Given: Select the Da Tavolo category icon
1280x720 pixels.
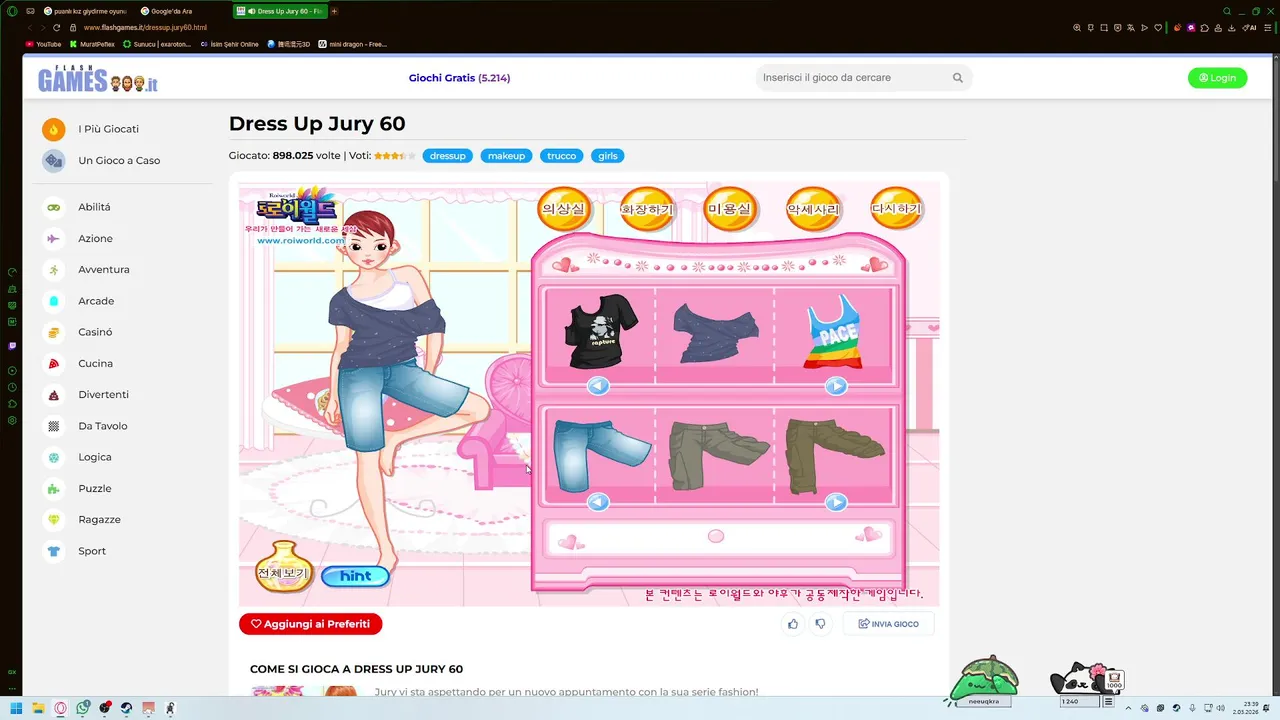Looking at the screenshot, I should [54, 426].
